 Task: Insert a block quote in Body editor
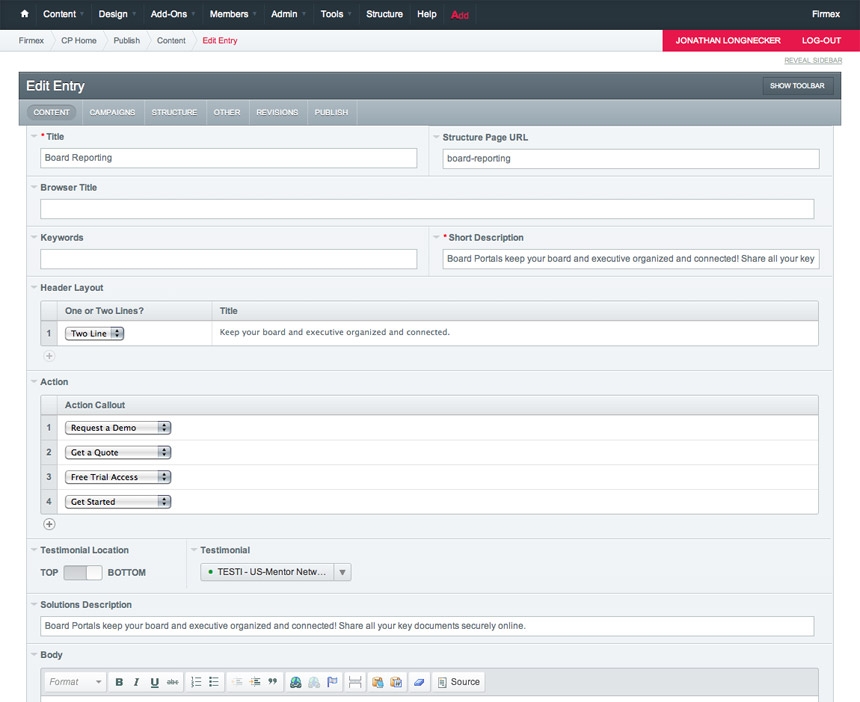273,682
